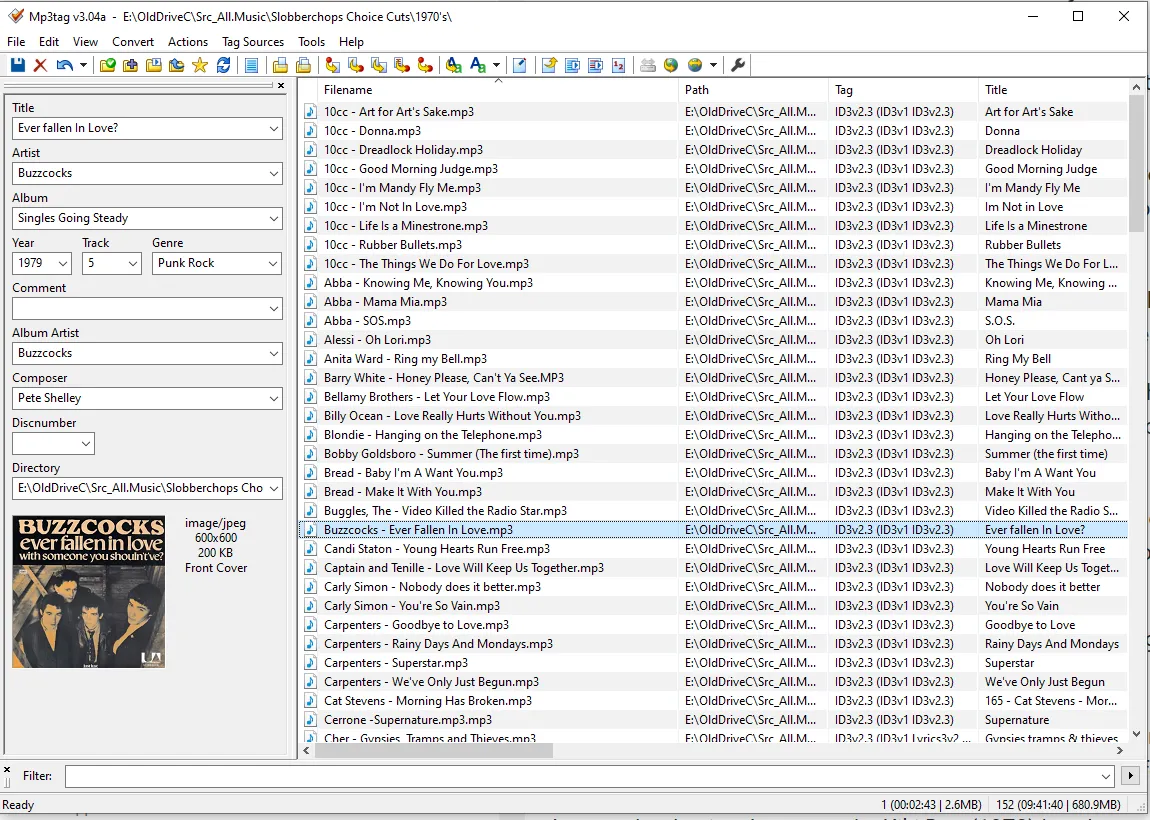Click the Add directory folder-plus icon
Image resolution: width=1150 pixels, height=820 pixels.
(131, 65)
